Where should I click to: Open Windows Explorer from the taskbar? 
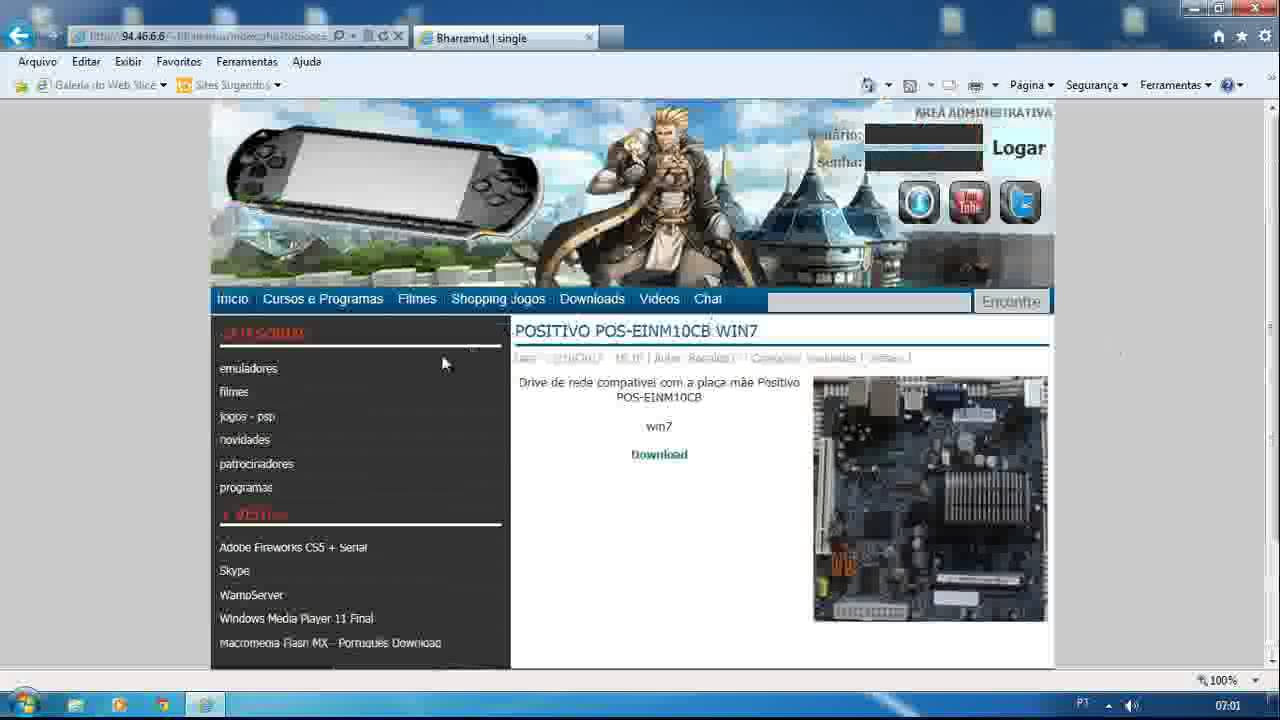[x=75, y=705]
